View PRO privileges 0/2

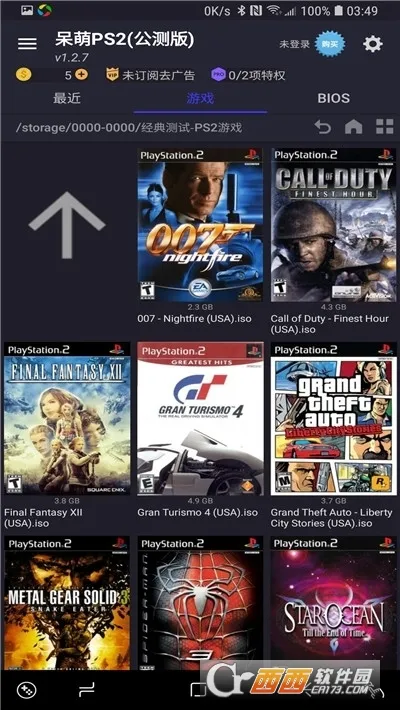point(248,75)
